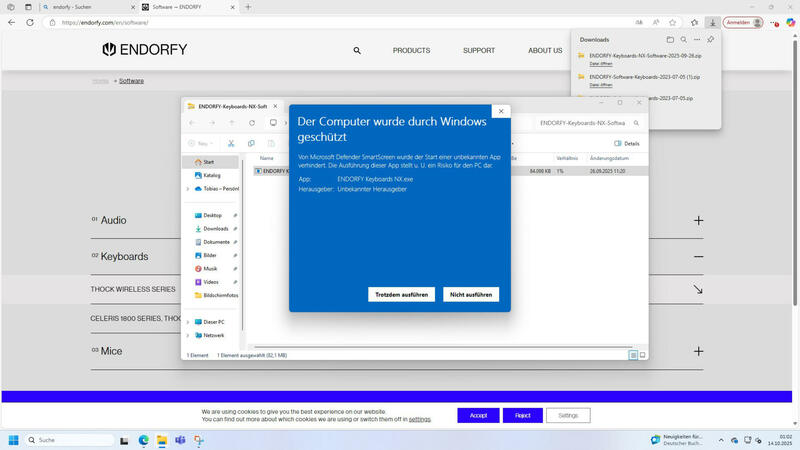Open SUPPORT menu on ENDORFY site
800x450 pixels.
(479, 51)
